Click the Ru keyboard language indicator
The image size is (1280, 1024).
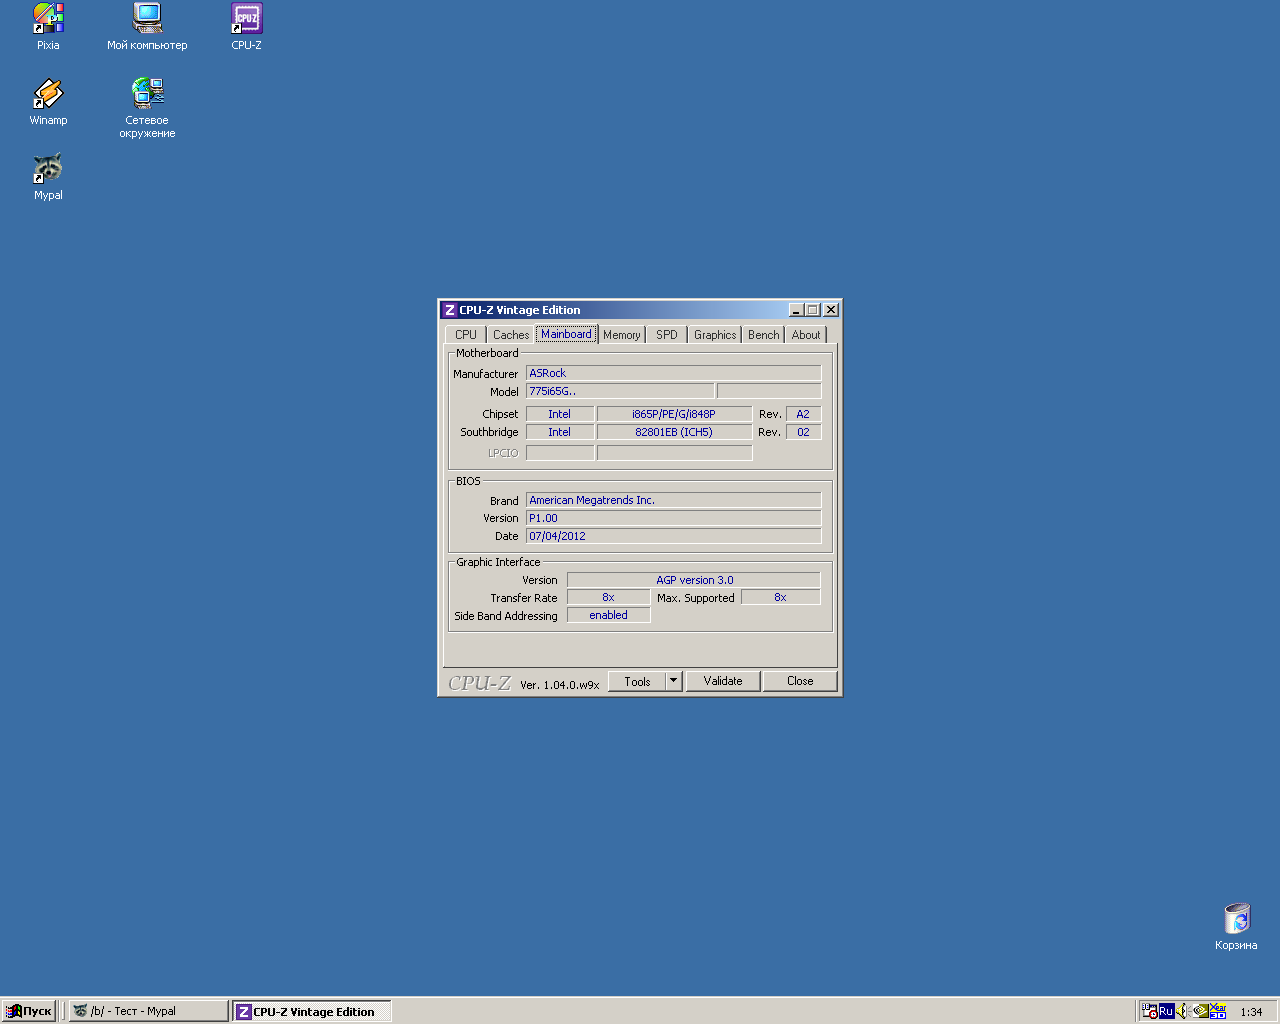pyautogui.click(x=1166, y=1011)
